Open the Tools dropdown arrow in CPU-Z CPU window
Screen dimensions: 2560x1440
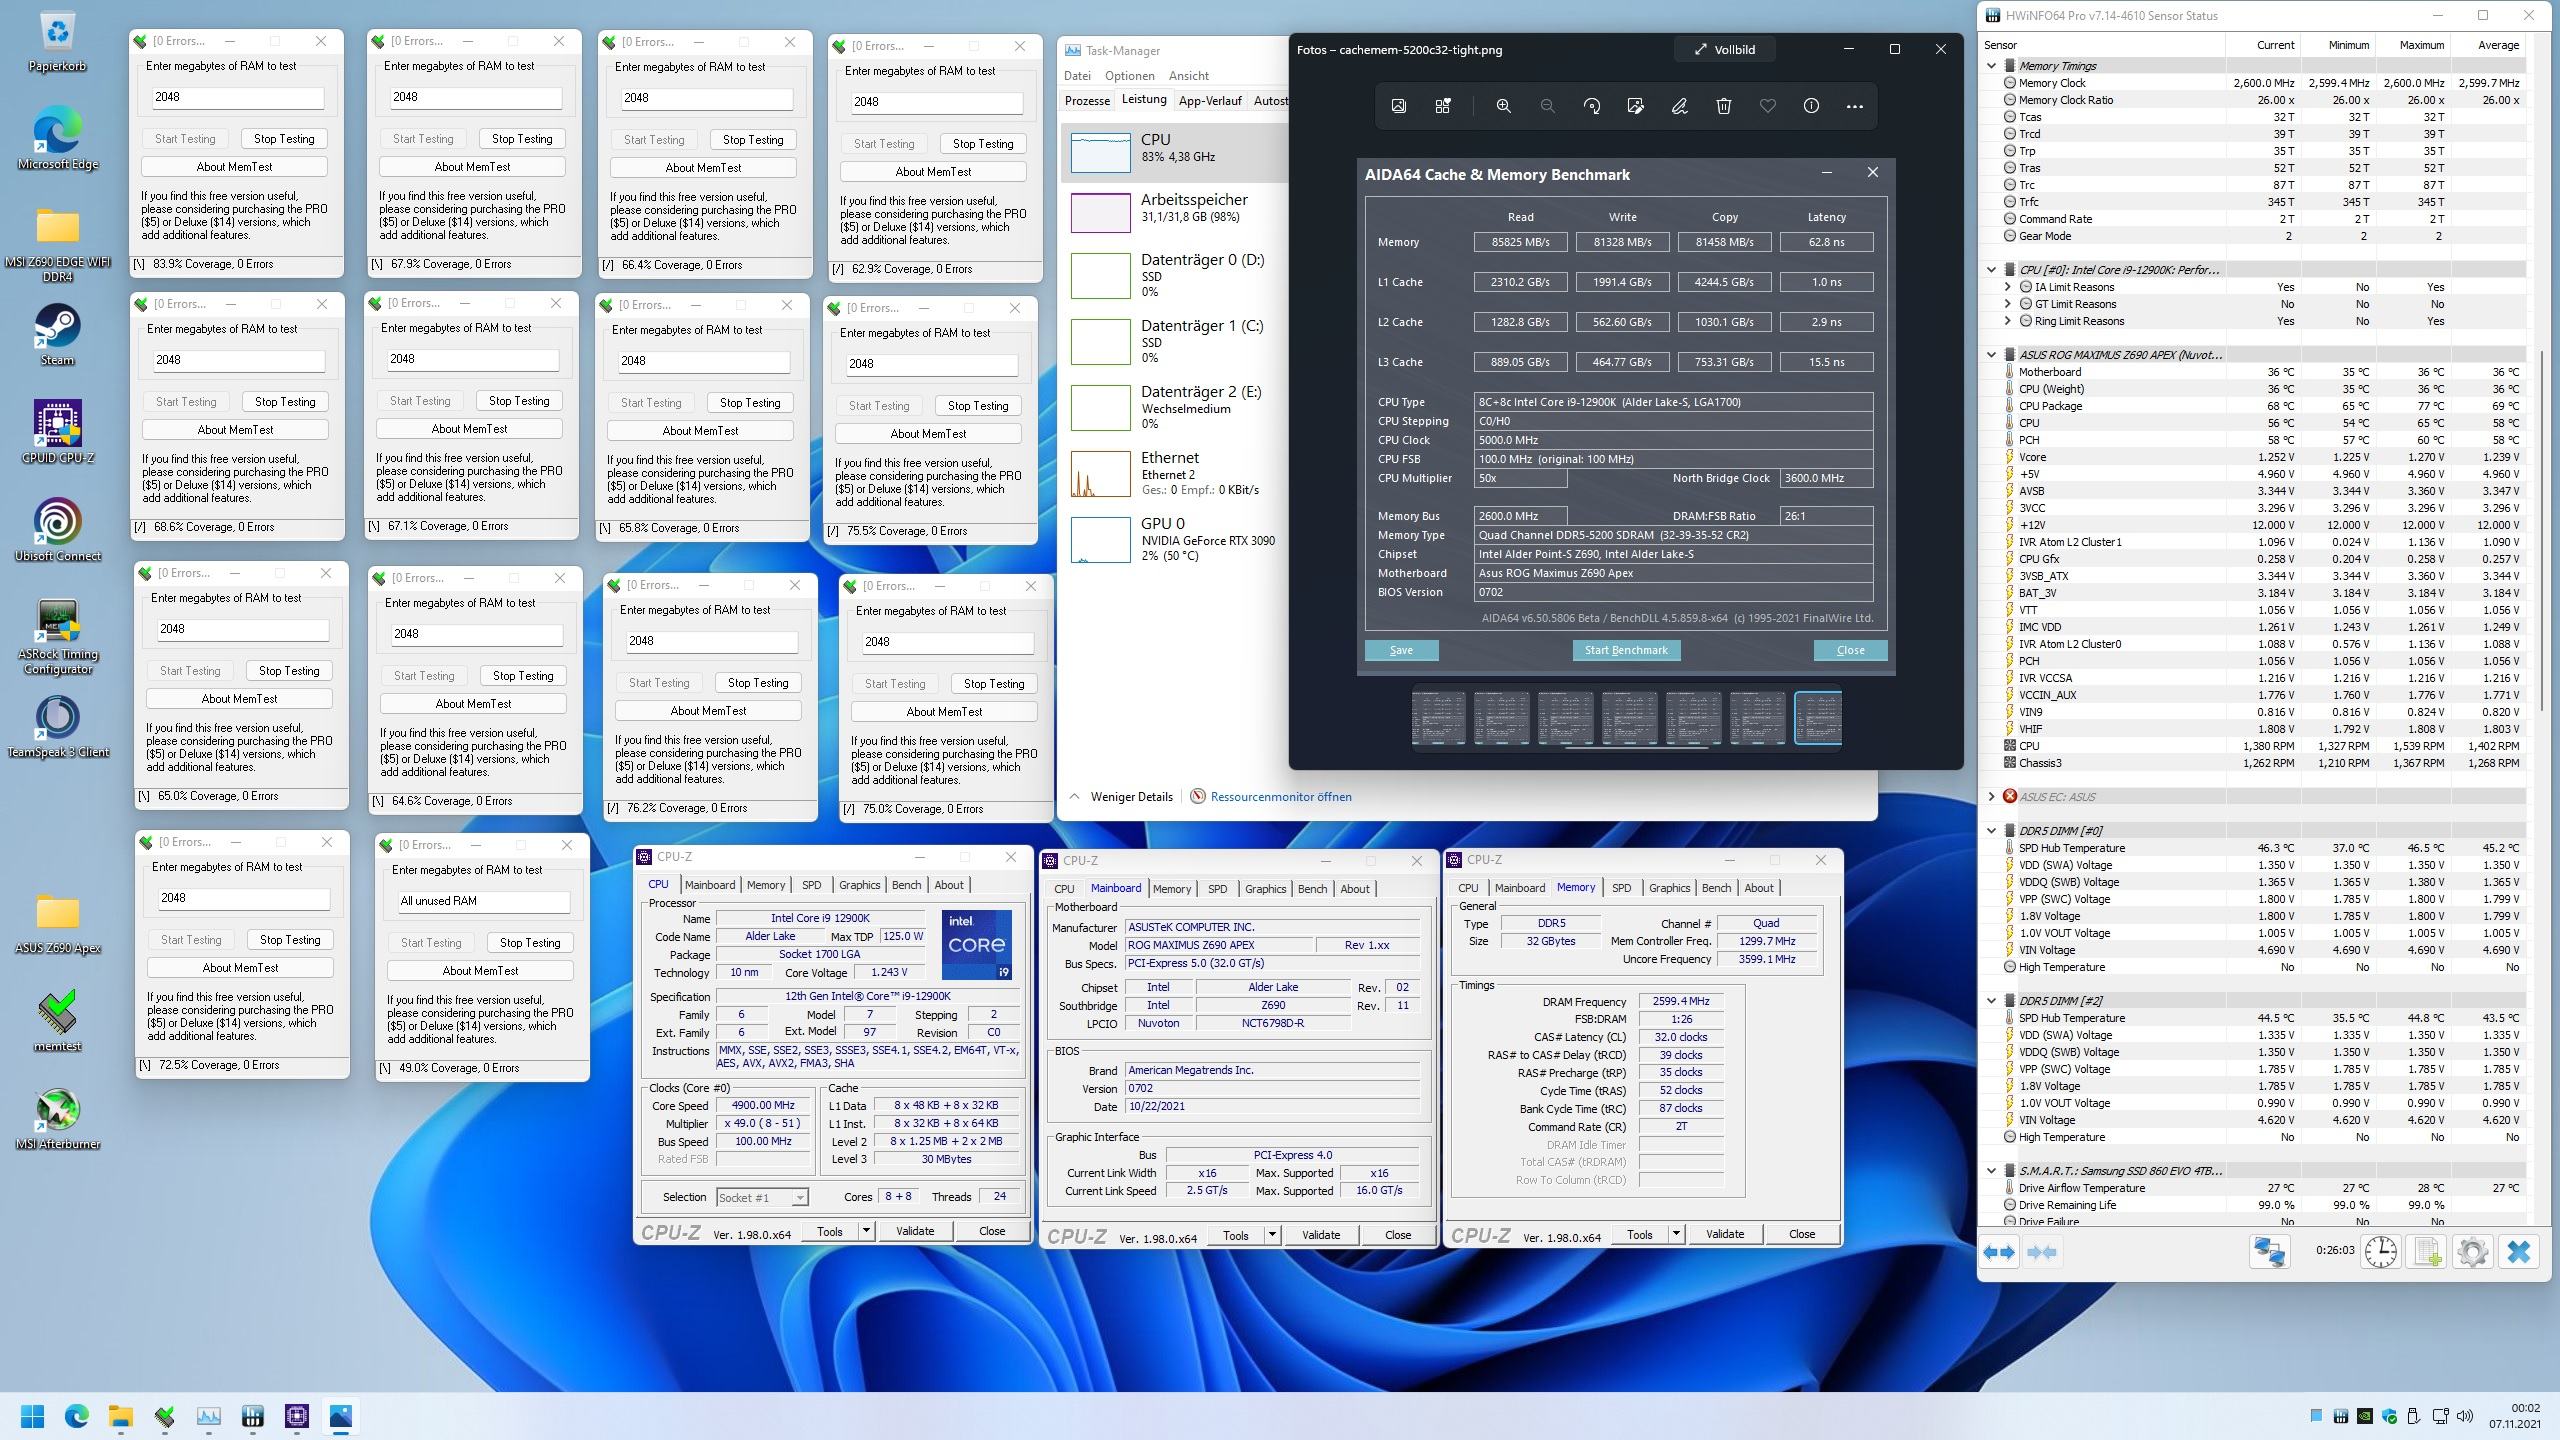pyautogui.click(x=866, y=1231)
